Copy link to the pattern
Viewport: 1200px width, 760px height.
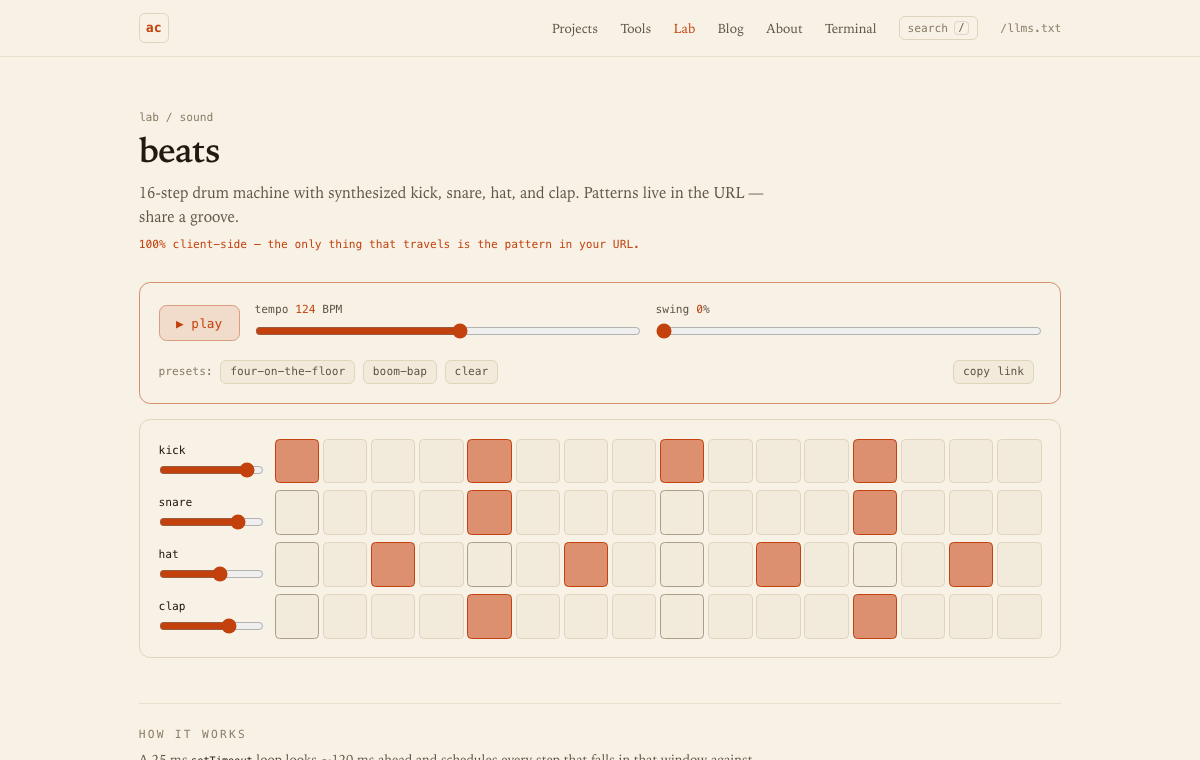(993, 372)
